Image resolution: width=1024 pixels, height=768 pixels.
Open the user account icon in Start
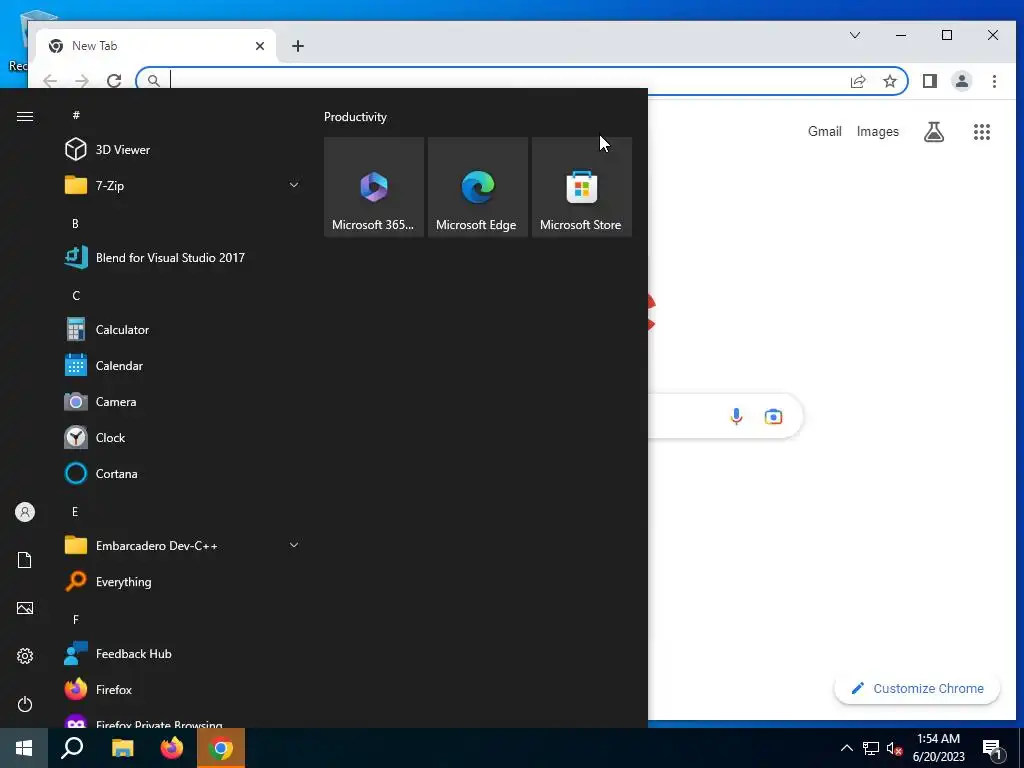(25, 512)
